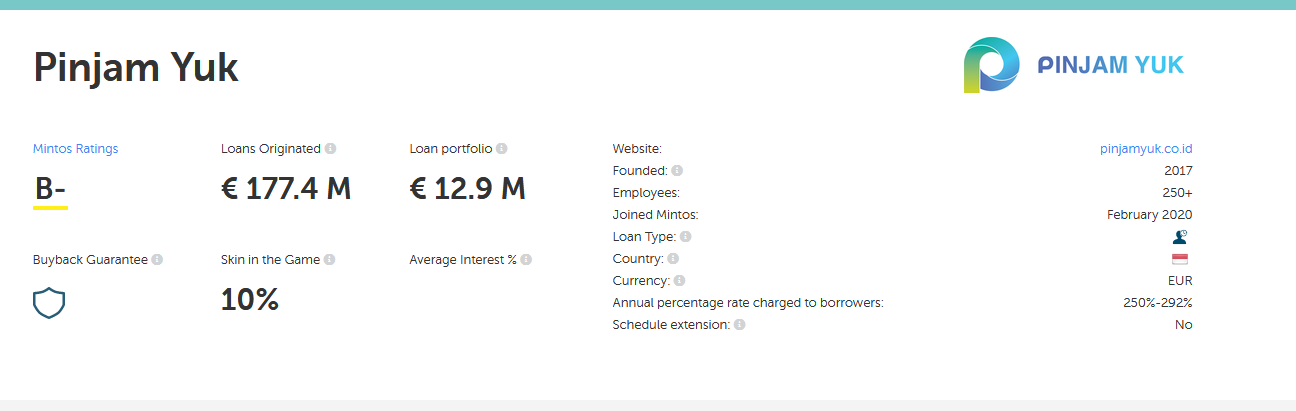Open the pinjamyuk.co.id website link

[1146, 149]
